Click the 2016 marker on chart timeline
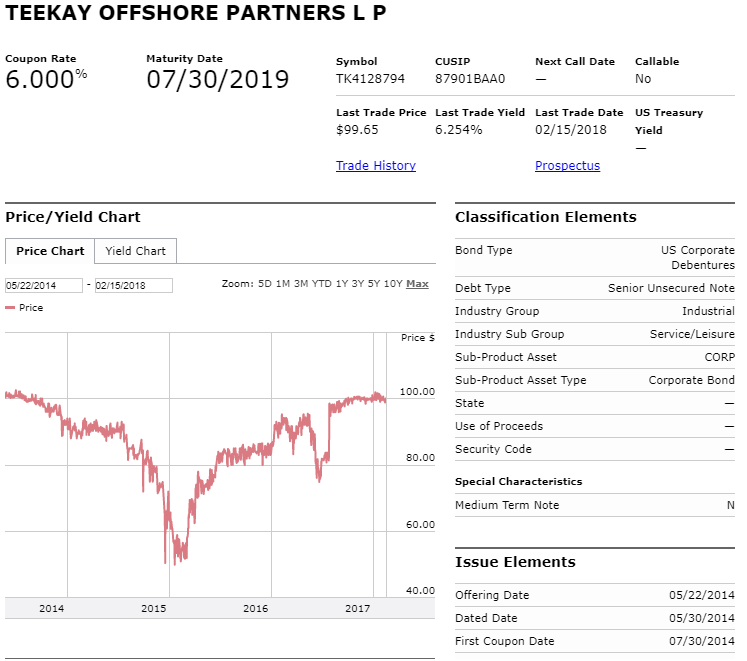This screenshot has width=747, height=661. (x=256, y=609)
